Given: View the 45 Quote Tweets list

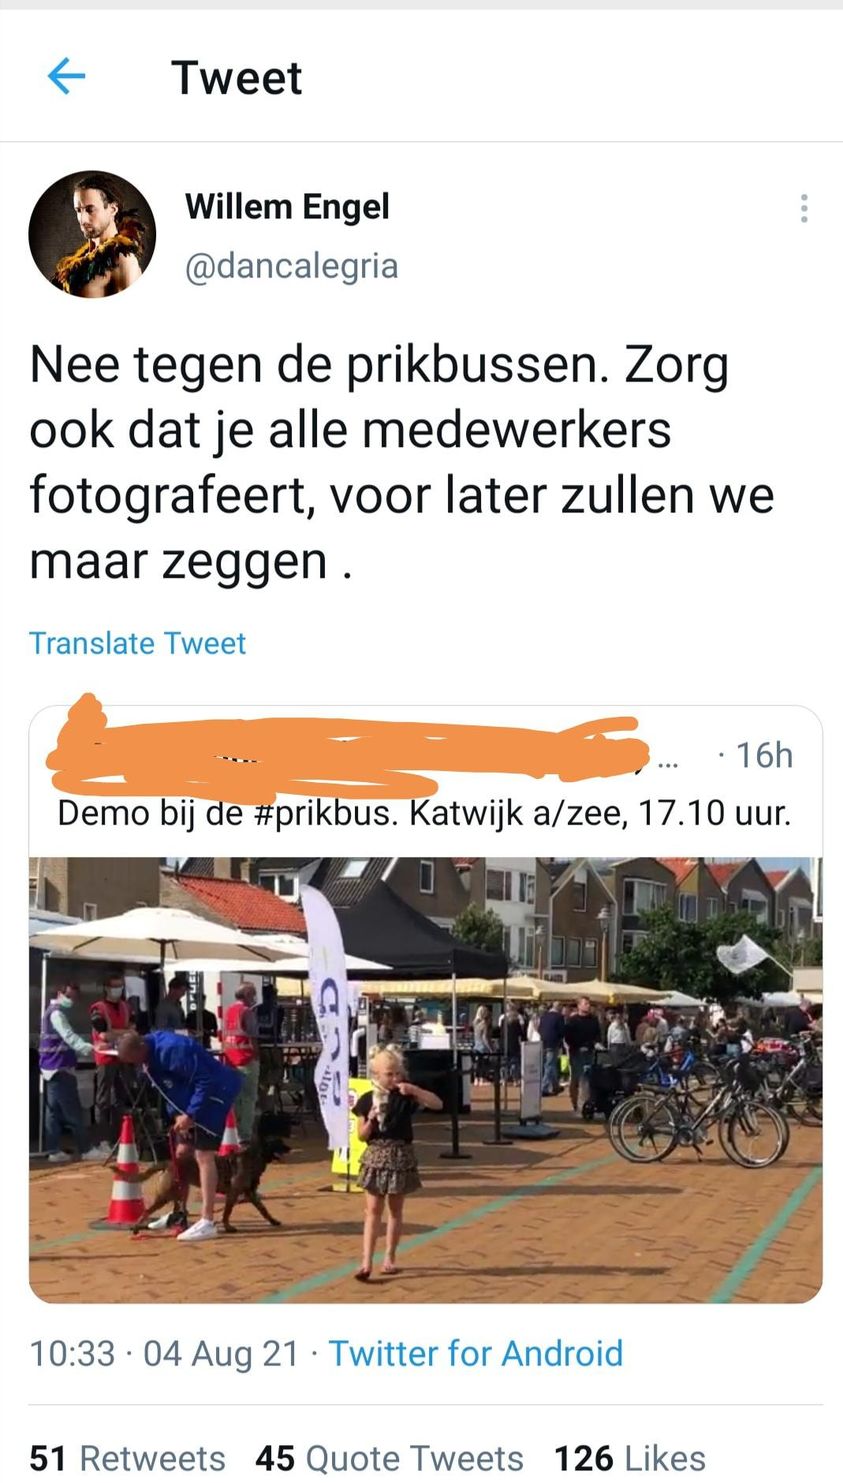Looking at the screenshot, I should pos(389,1458).
